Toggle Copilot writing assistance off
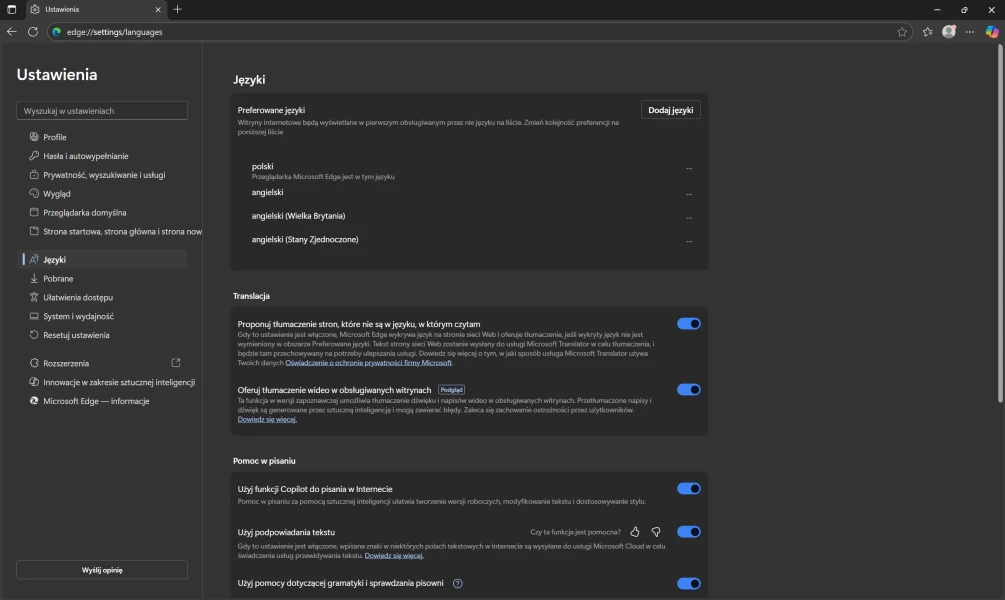 click(688, 489)
